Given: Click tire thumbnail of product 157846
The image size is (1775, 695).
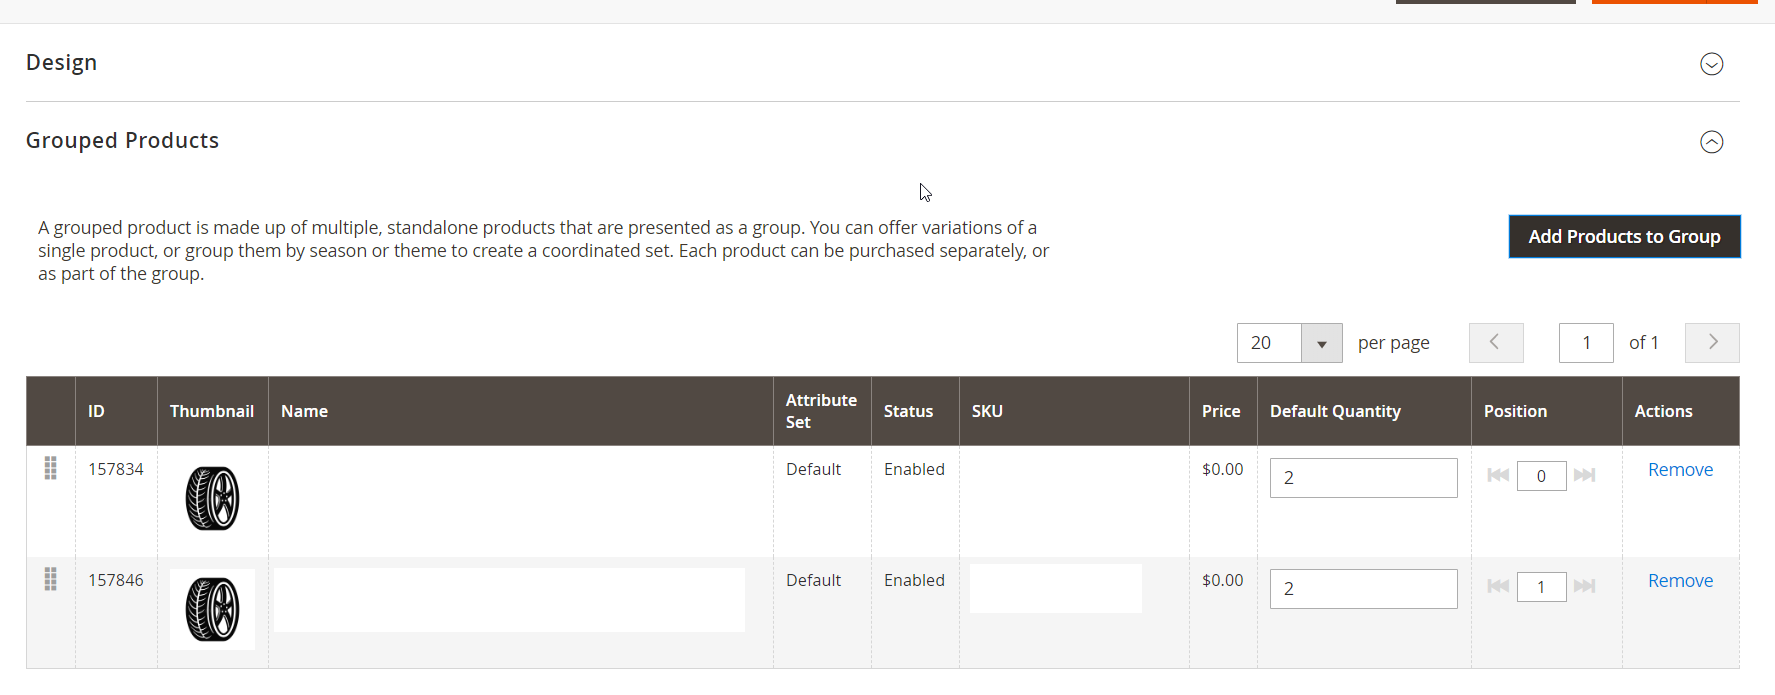Looking at the screenshot, I should click(x=212, y=609).
